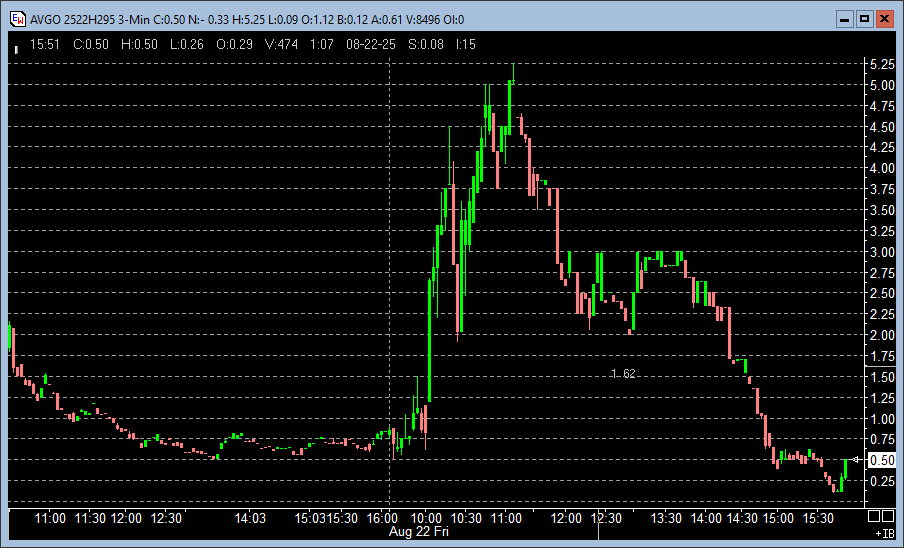
Task: Click the 1.75 label on the price axis
Action: point(883,357)
